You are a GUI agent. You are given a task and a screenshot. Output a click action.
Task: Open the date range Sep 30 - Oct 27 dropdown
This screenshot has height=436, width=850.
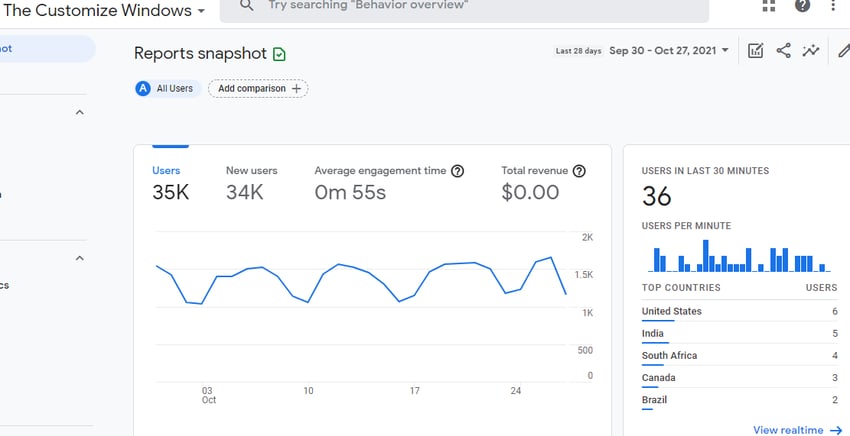tap(669, 50)
